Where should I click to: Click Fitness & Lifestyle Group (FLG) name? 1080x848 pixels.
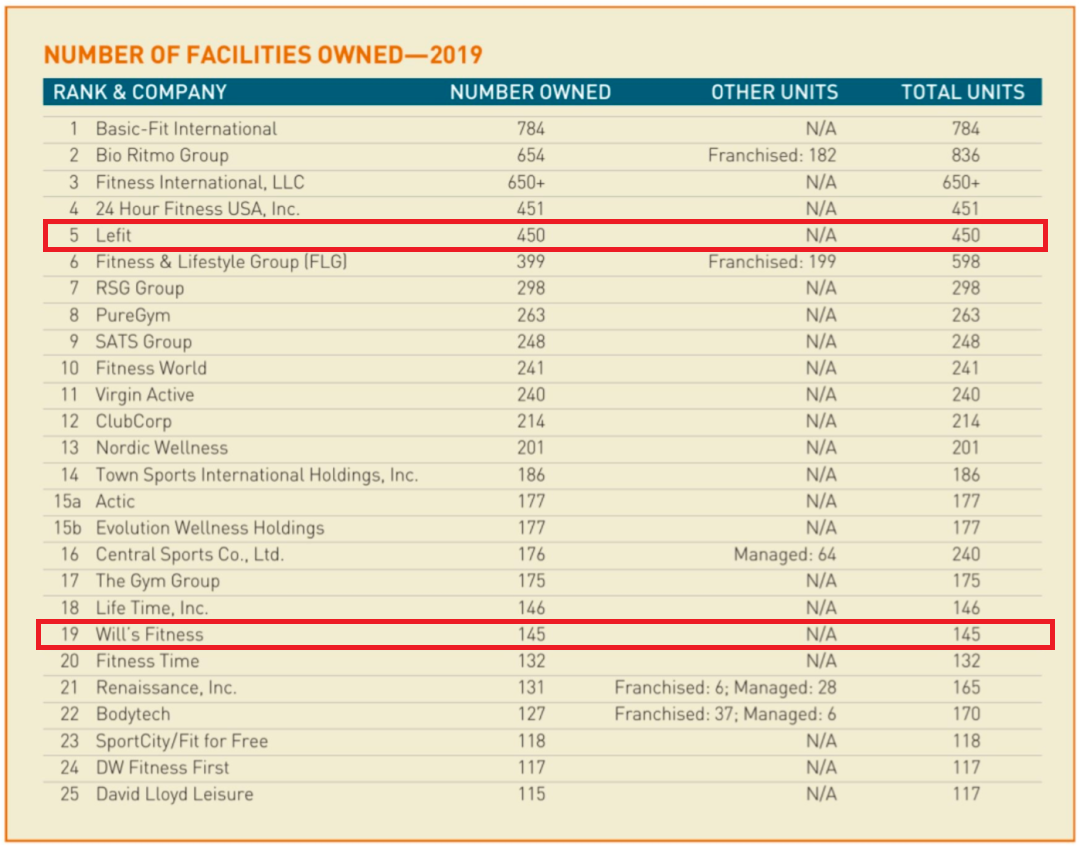[221, 262]
